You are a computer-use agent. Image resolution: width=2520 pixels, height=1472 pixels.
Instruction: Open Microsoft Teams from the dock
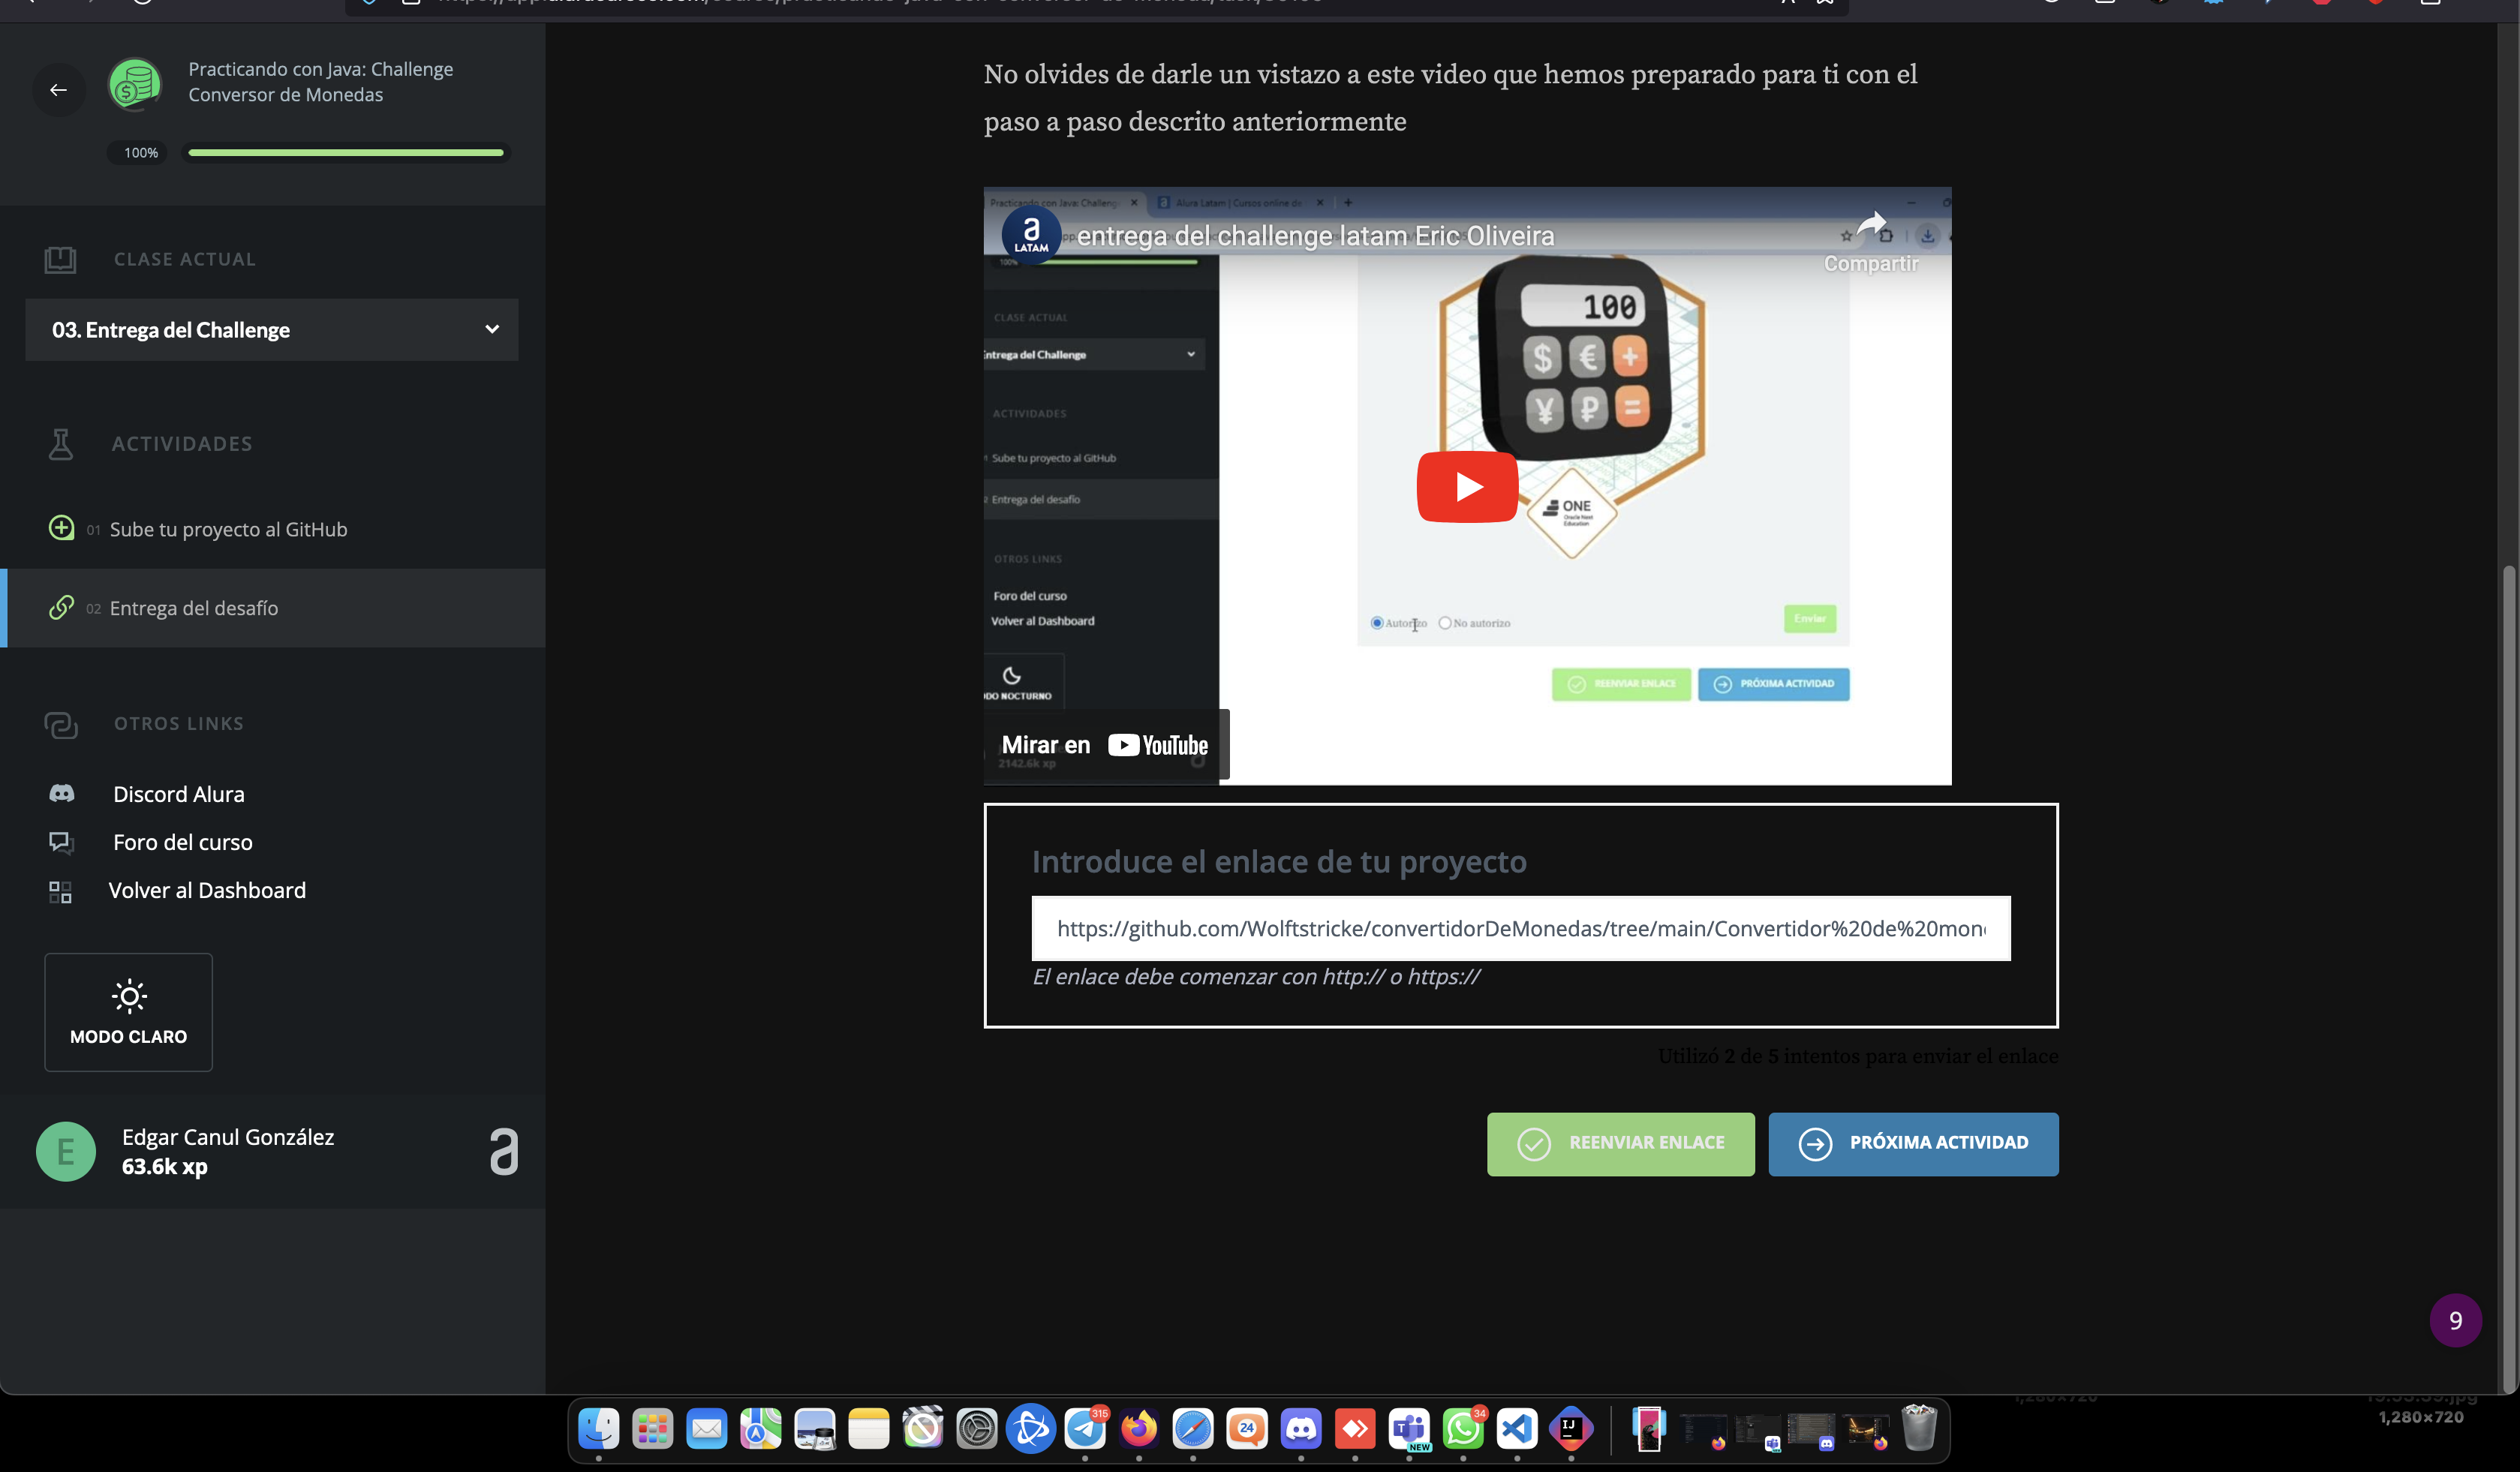pos(1409,1428)
